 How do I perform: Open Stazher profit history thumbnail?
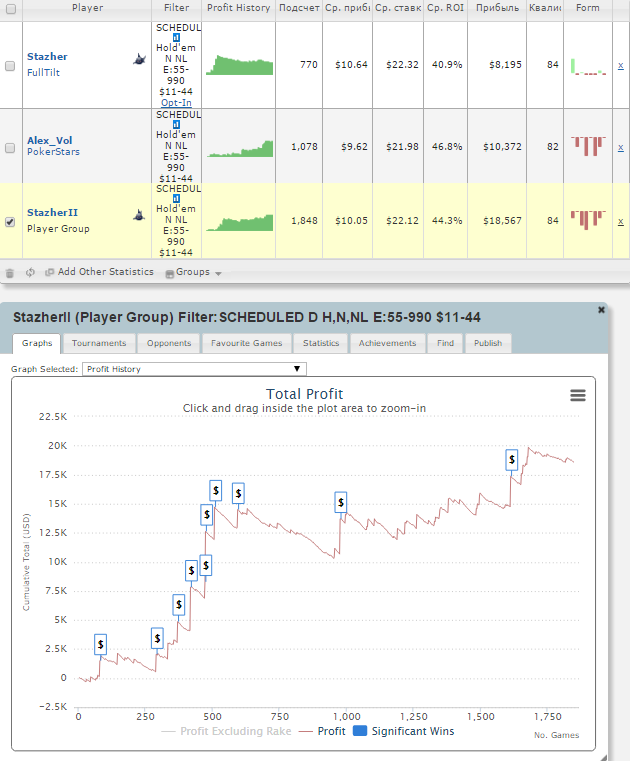point(239,65)
